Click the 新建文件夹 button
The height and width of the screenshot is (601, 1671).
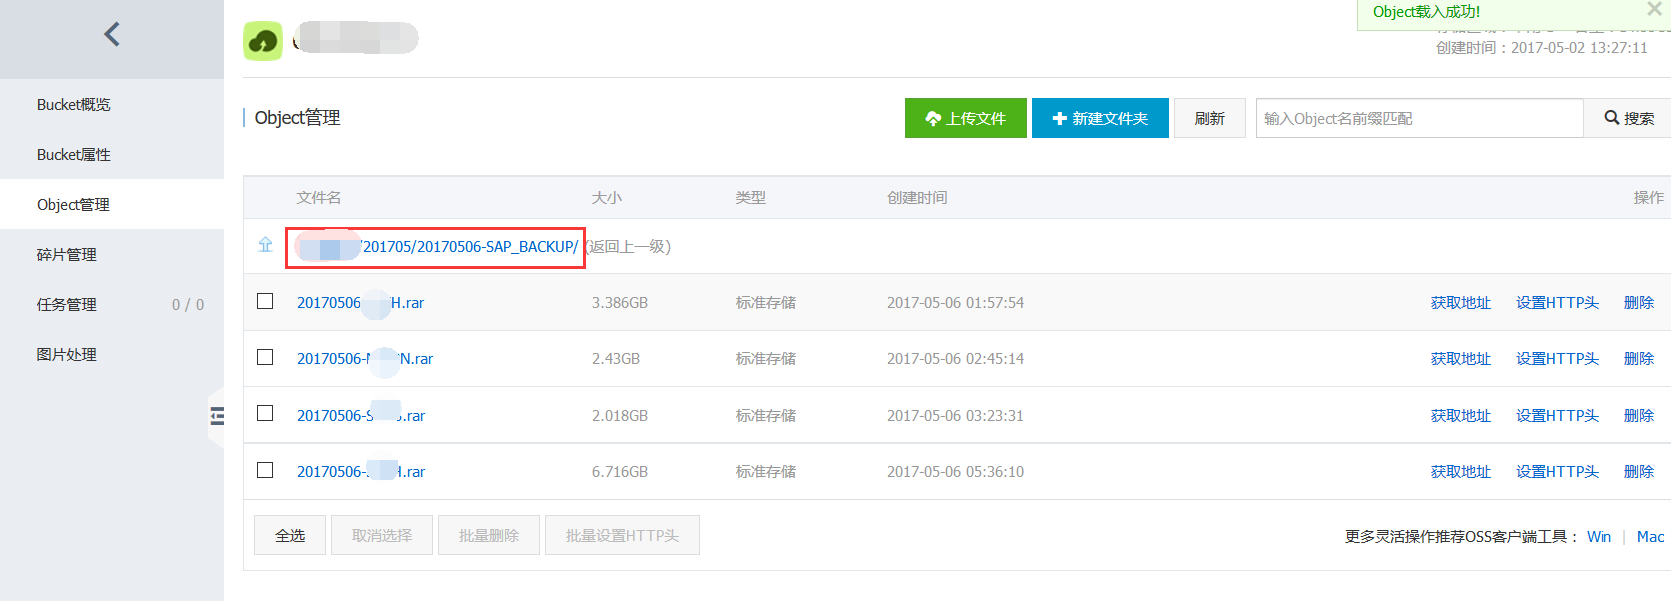tap(1100, 118)
